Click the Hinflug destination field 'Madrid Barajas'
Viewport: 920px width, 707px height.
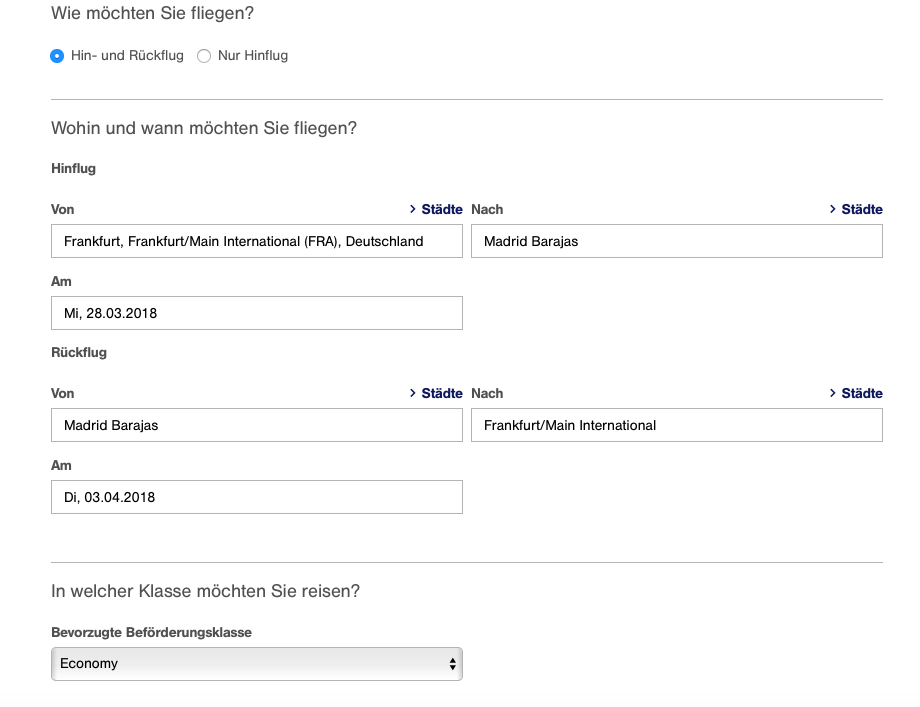click(676, 241)
